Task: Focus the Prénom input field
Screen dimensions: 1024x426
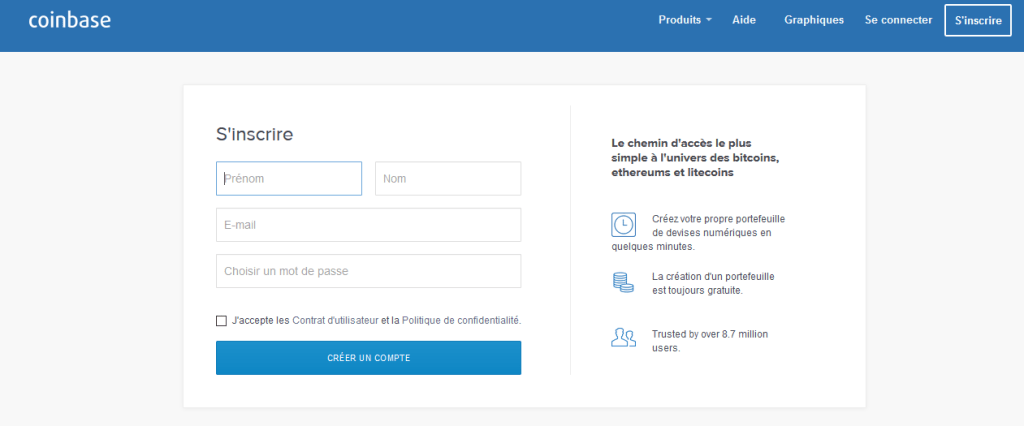Action: (x=289, y=178)
